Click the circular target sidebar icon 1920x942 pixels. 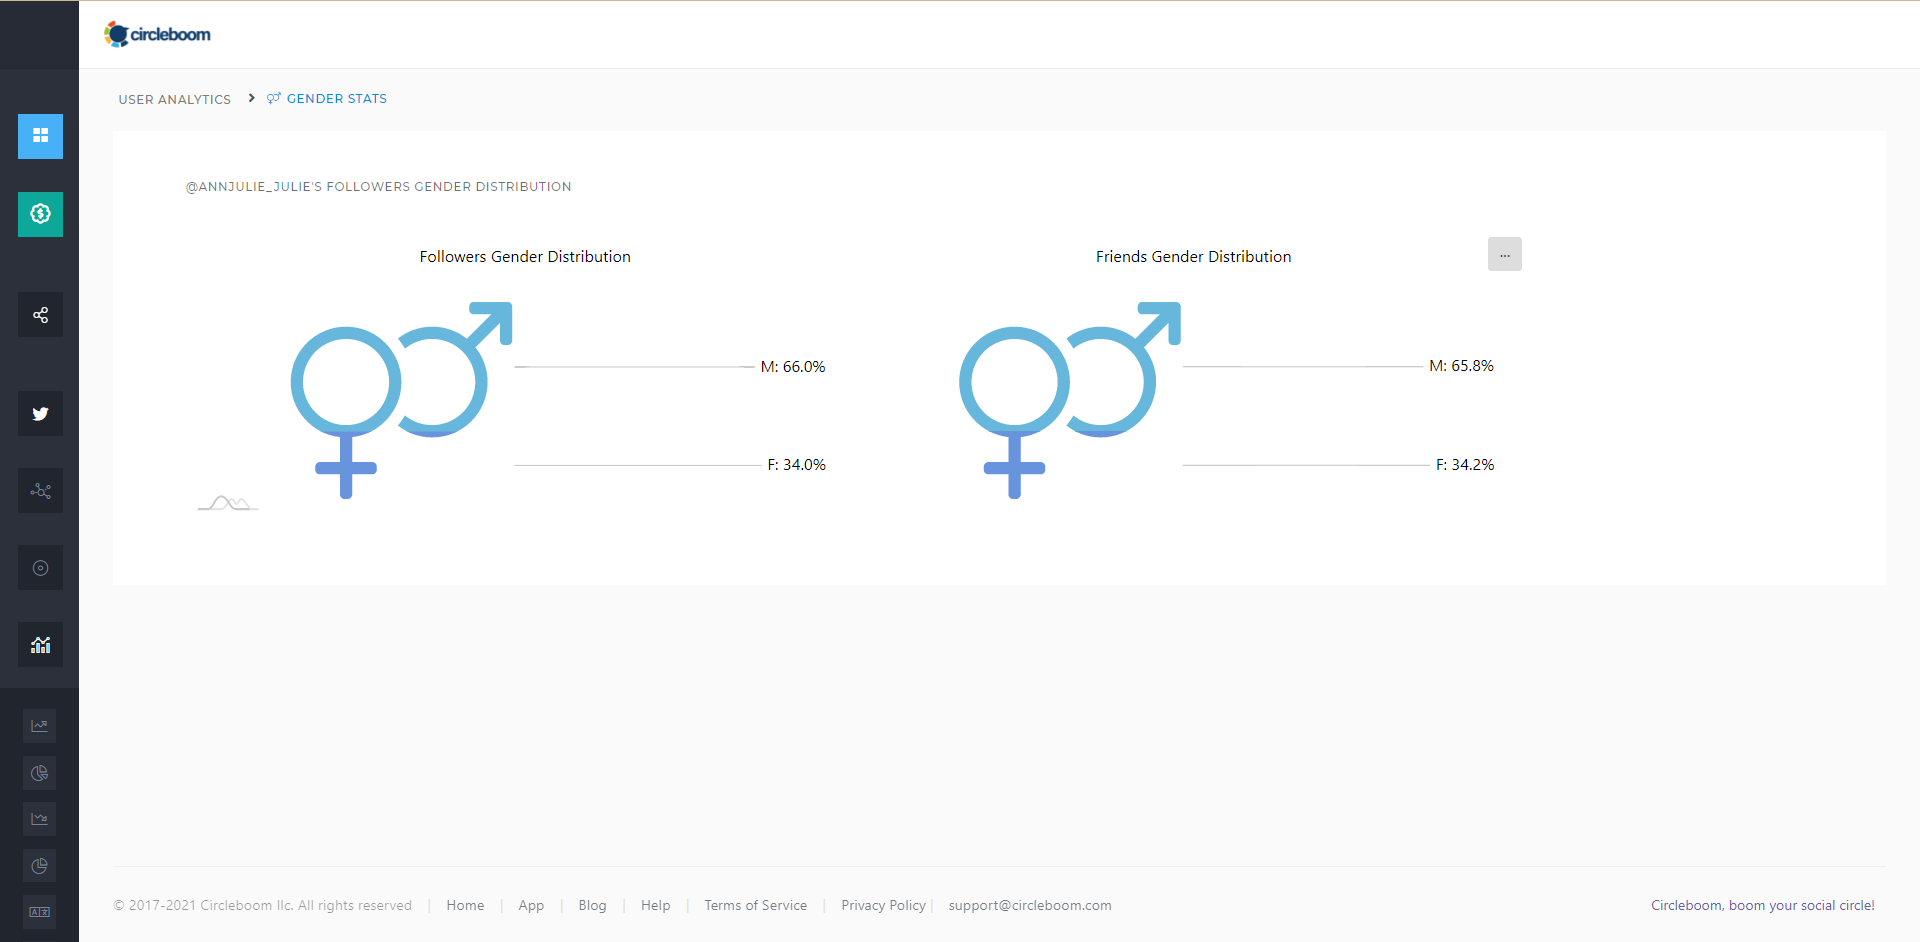tap(40, 567)
